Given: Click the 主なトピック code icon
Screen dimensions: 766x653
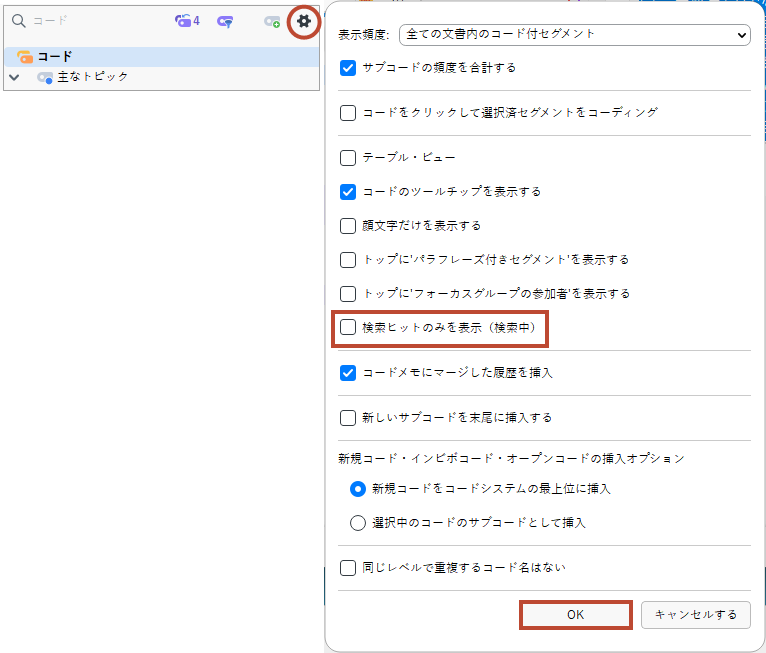Looking at the screenshot, I should [44, 77].
